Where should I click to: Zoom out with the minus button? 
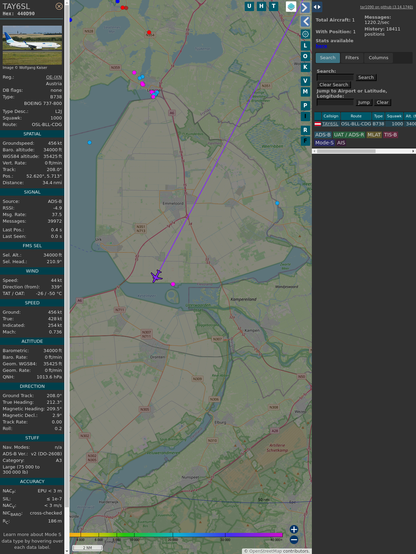click(294, 540)
